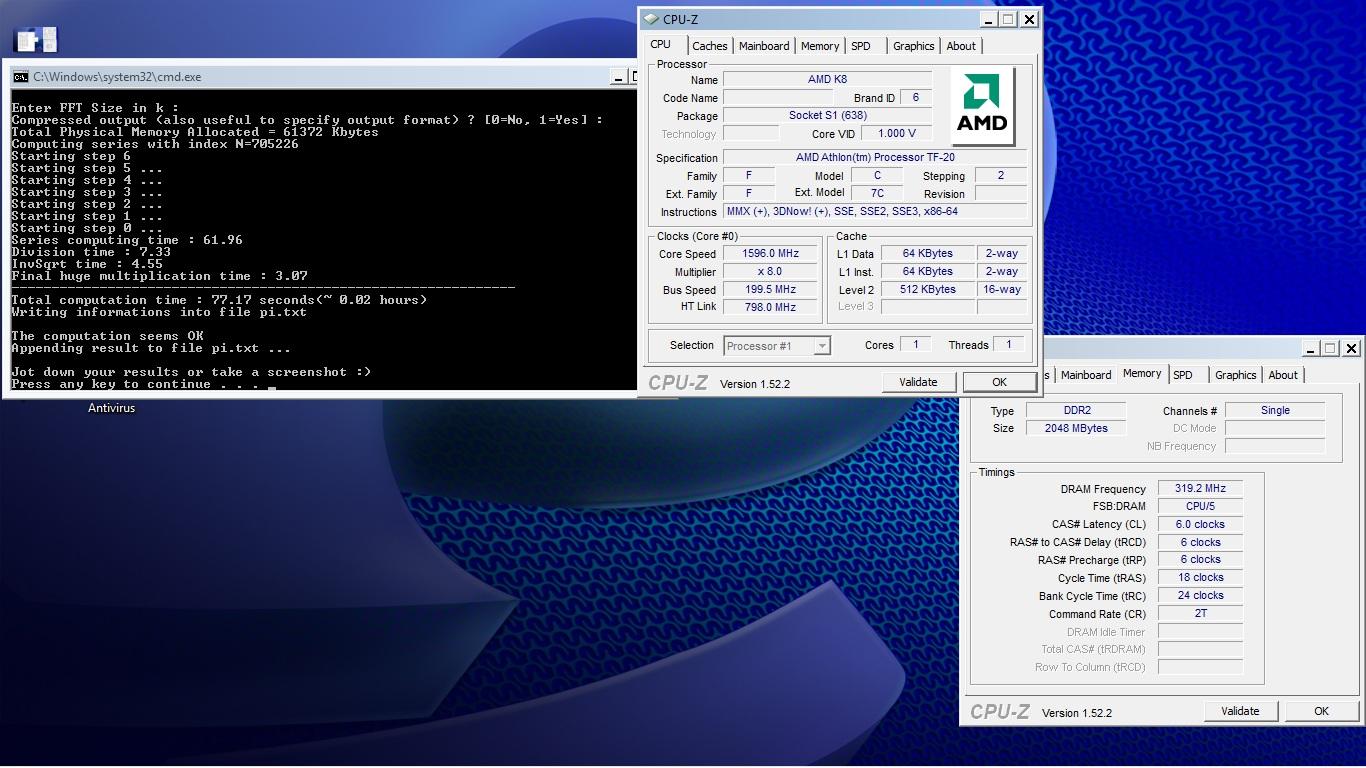This screenshot has height=768, width=1366.
Task: Click the CPU-Z title bar icon
Action: 651,19
